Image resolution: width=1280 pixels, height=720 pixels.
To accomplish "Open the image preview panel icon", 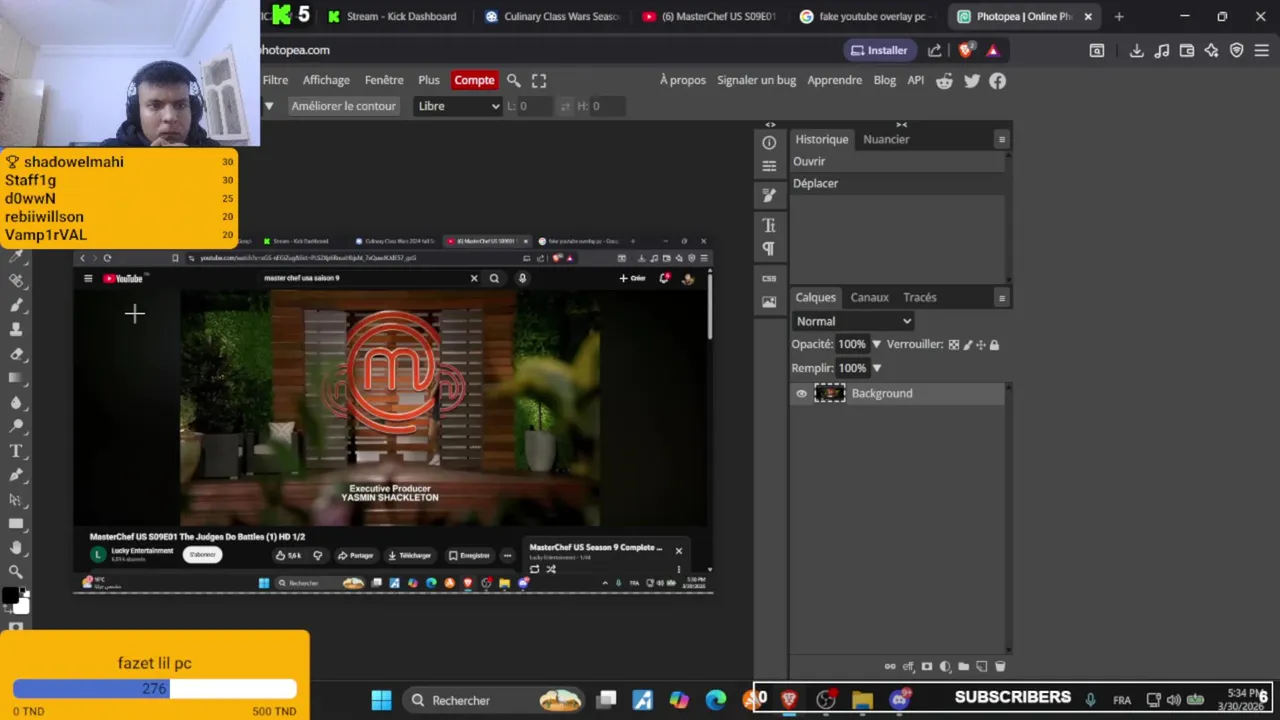I will coord(769,301).
